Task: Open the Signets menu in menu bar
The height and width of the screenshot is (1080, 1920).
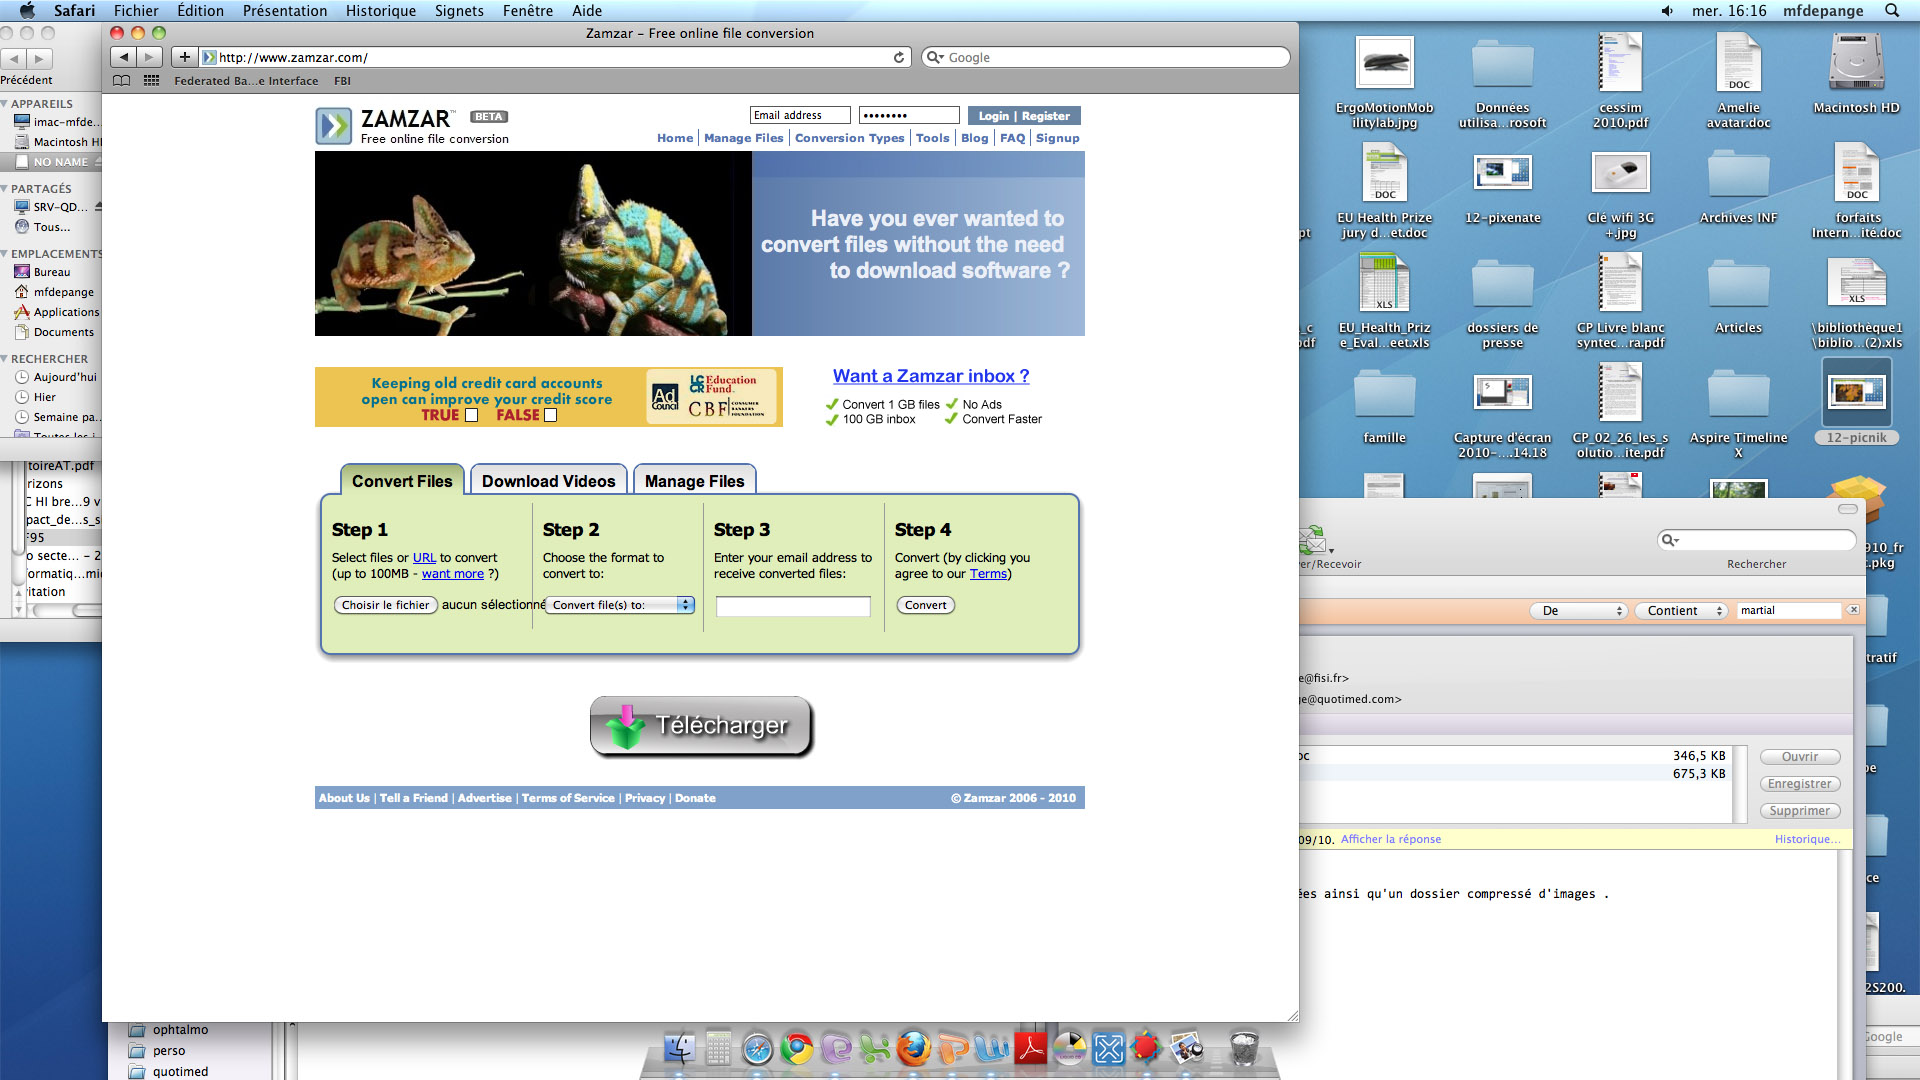Action: pos(459,11)
